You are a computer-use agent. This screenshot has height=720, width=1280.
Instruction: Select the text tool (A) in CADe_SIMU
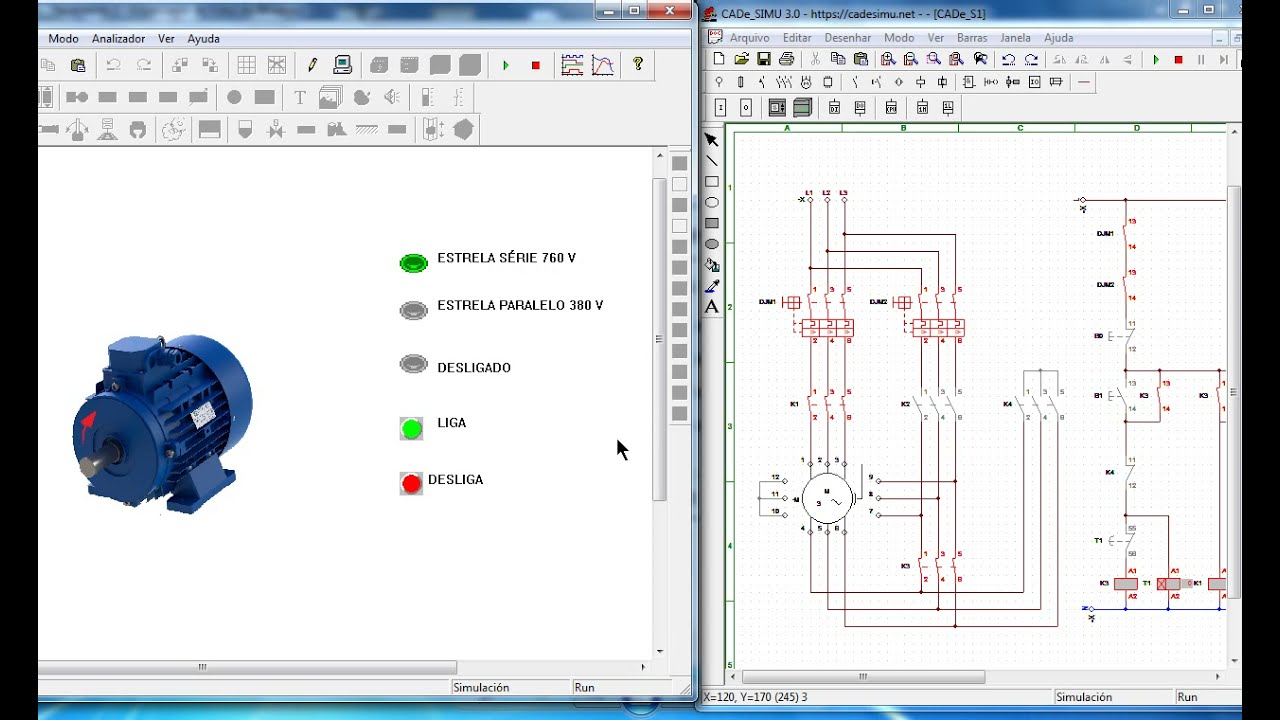[x=712, y=307]
